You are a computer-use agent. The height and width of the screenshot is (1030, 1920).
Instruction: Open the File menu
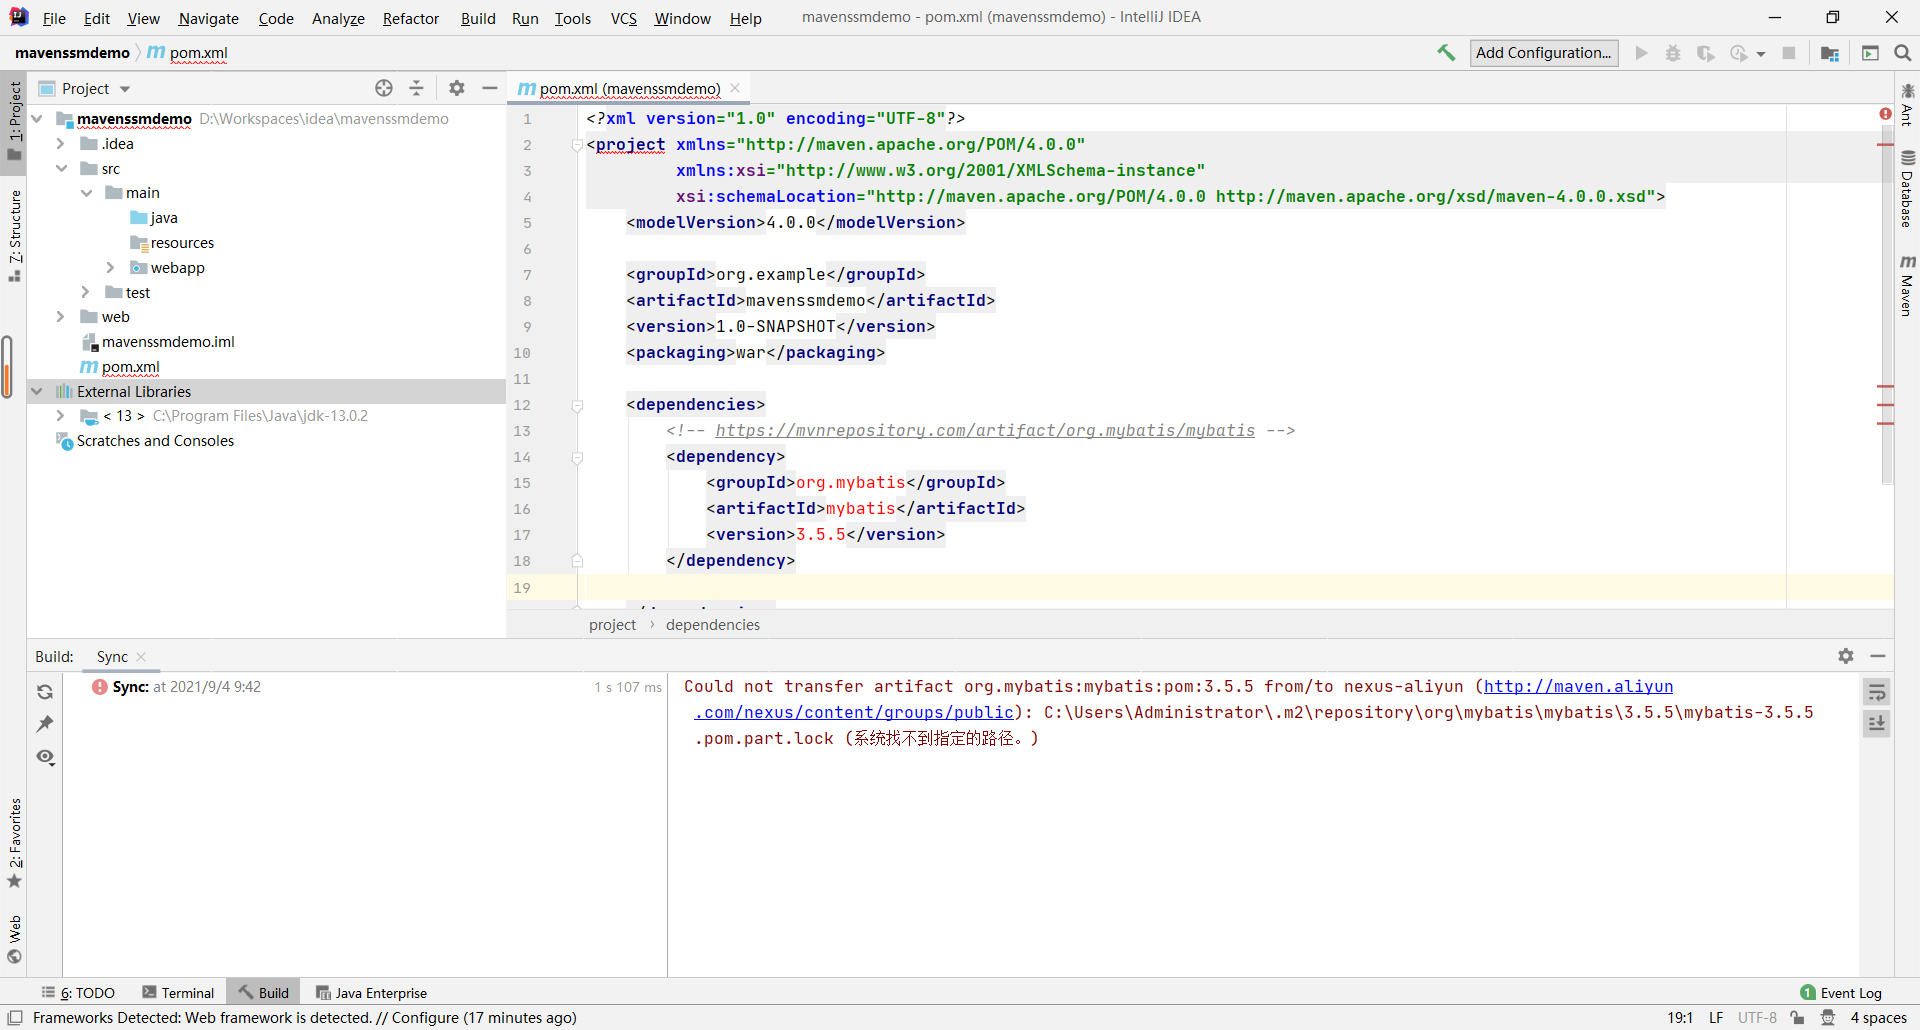(x=54, y=18)
